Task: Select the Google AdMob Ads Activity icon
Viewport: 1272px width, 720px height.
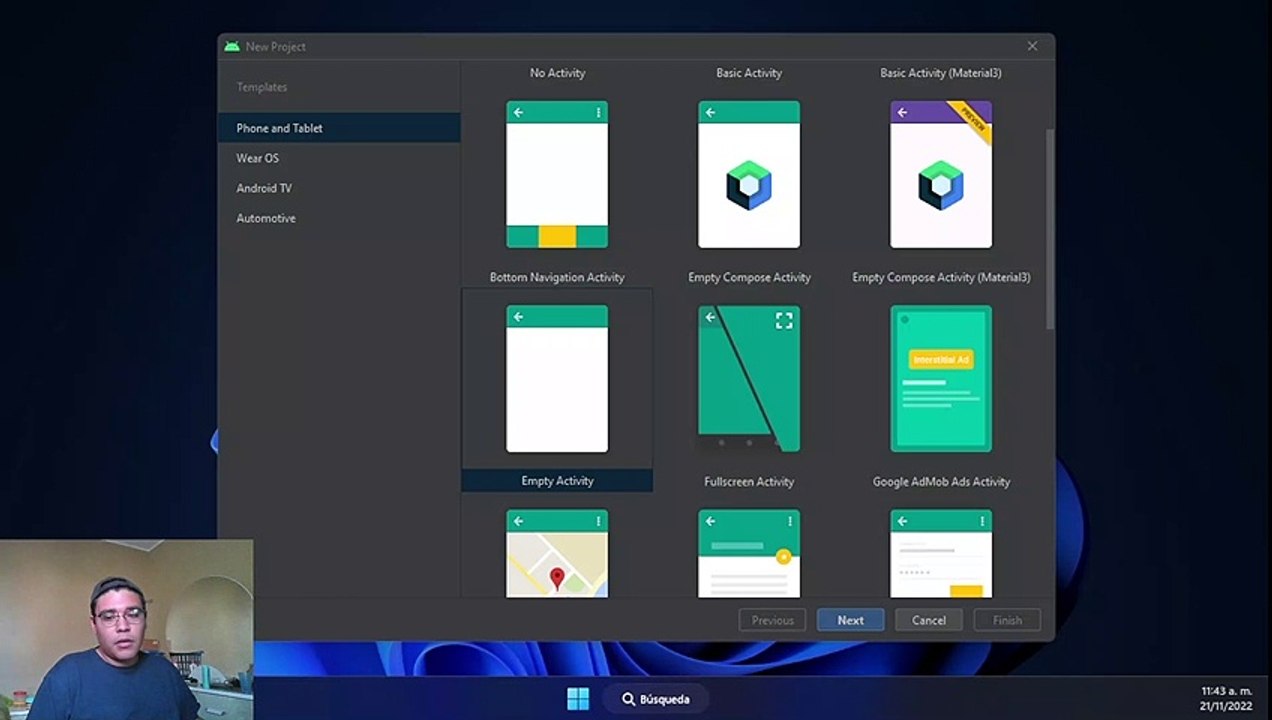Action: point(941,379)
